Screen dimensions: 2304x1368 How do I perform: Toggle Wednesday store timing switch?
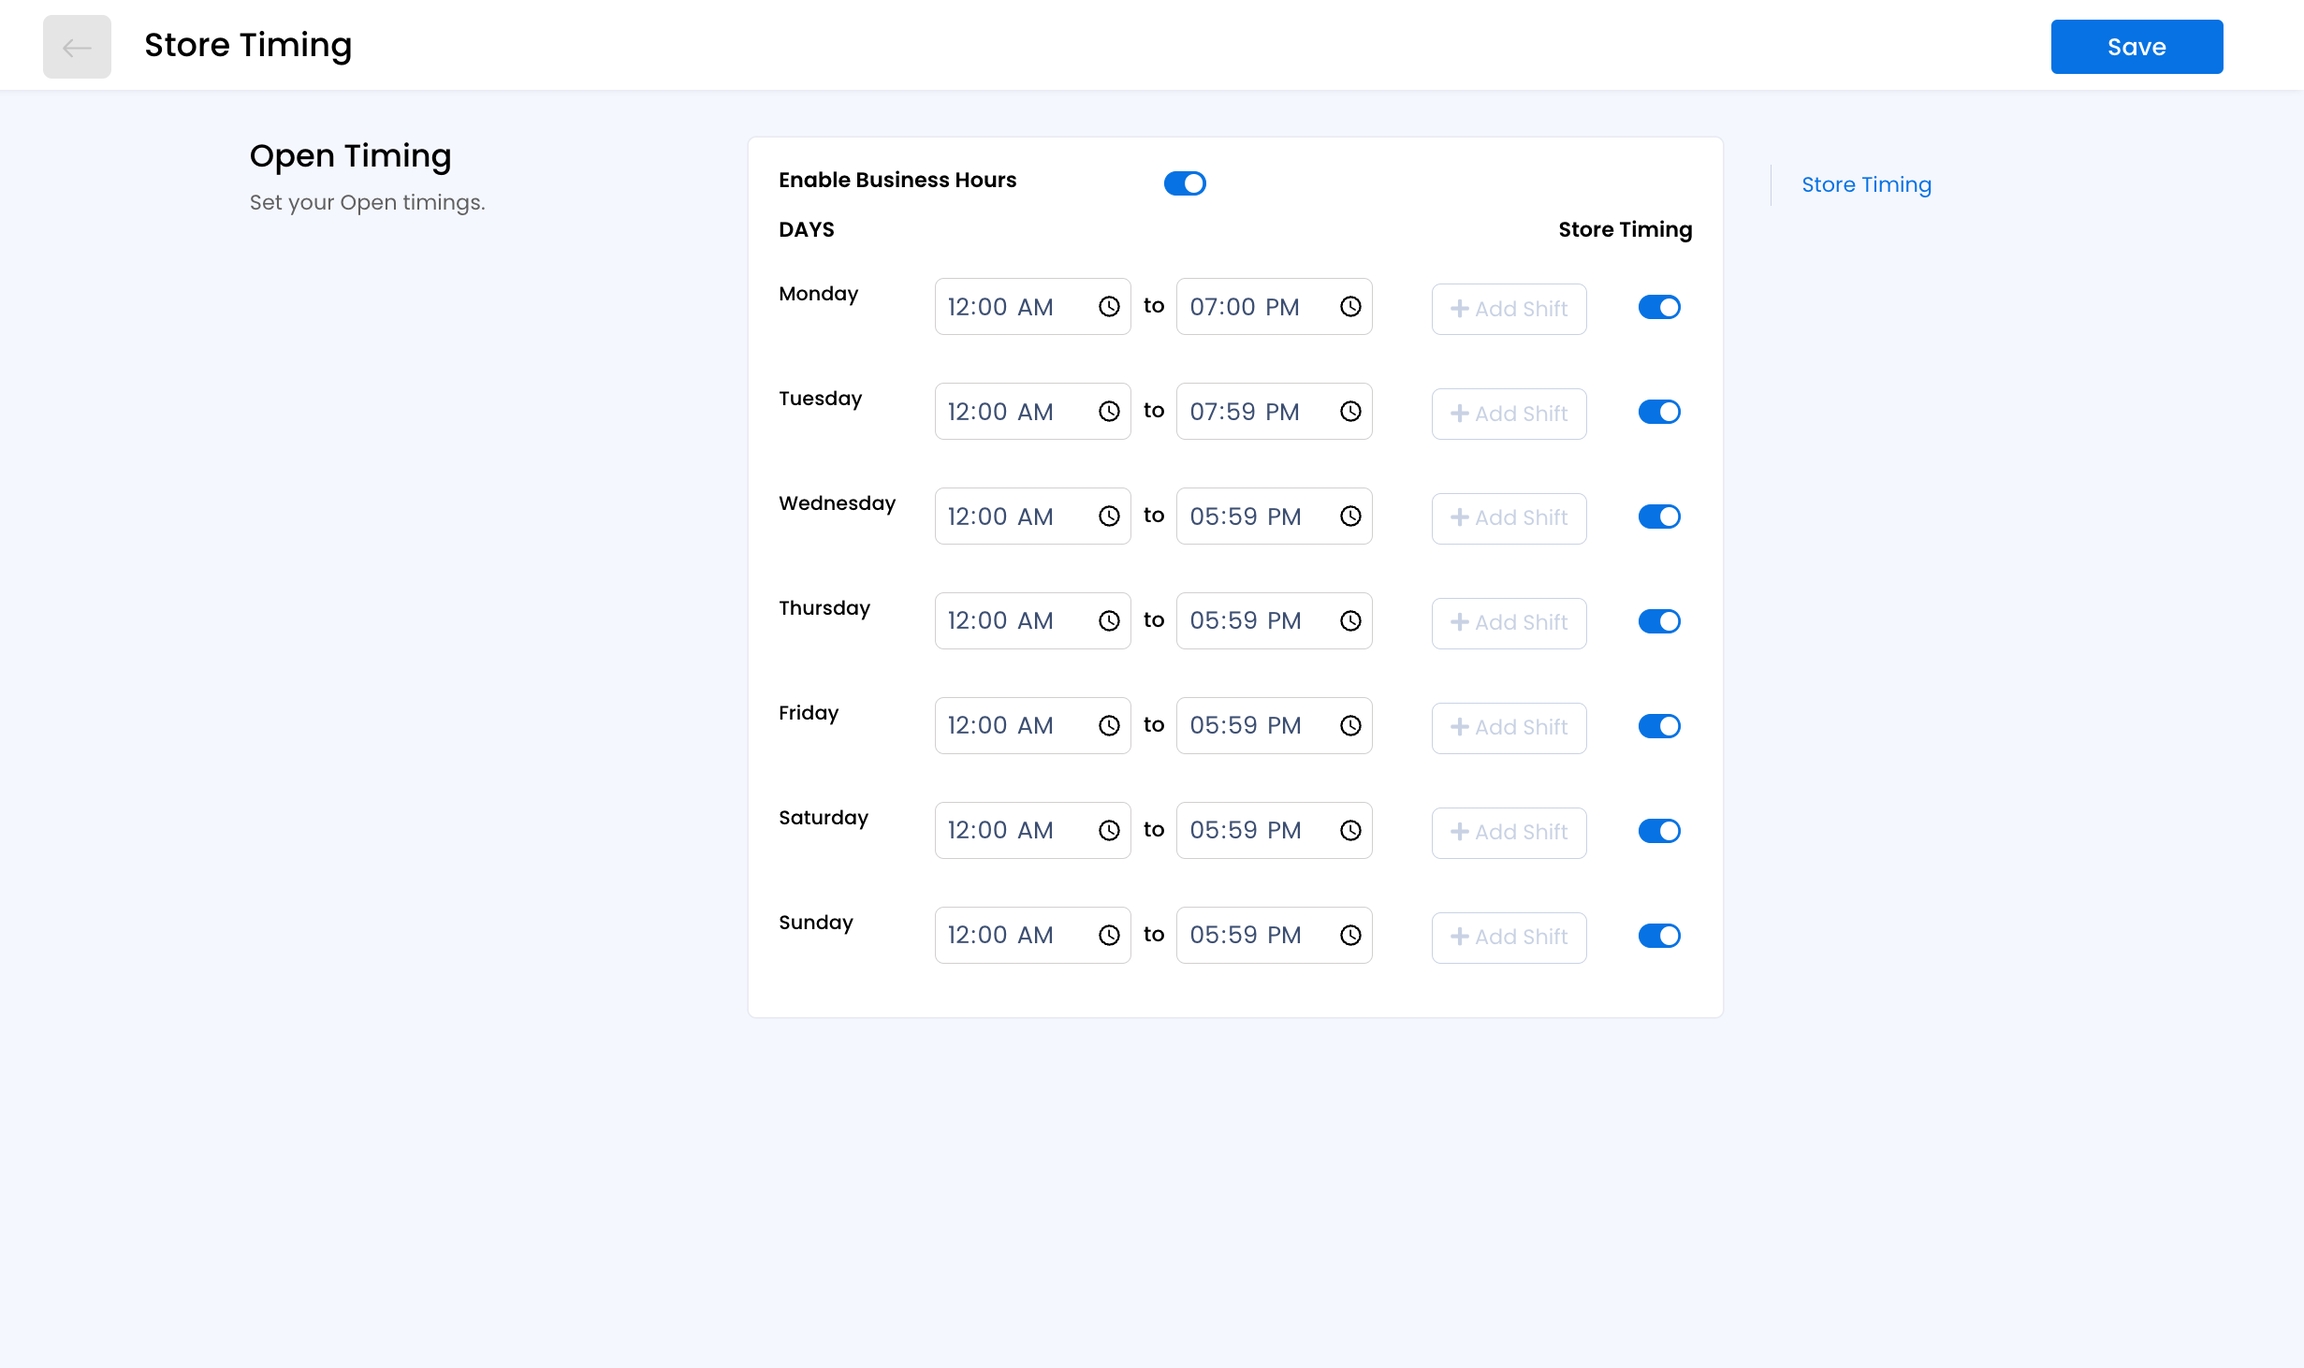[x=1658, y=517]
